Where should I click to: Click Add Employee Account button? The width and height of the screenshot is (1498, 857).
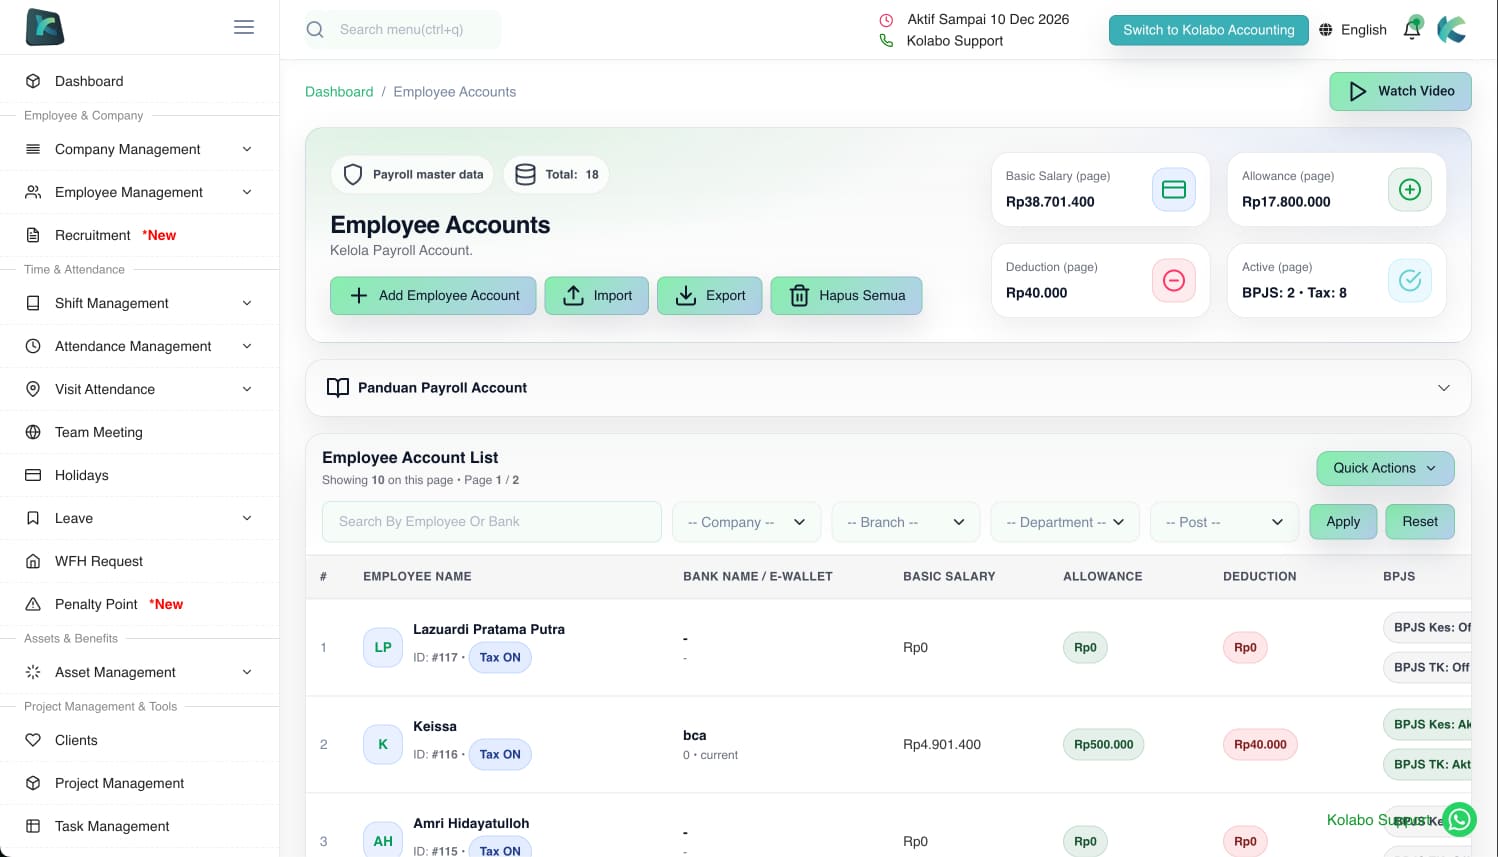433,296
